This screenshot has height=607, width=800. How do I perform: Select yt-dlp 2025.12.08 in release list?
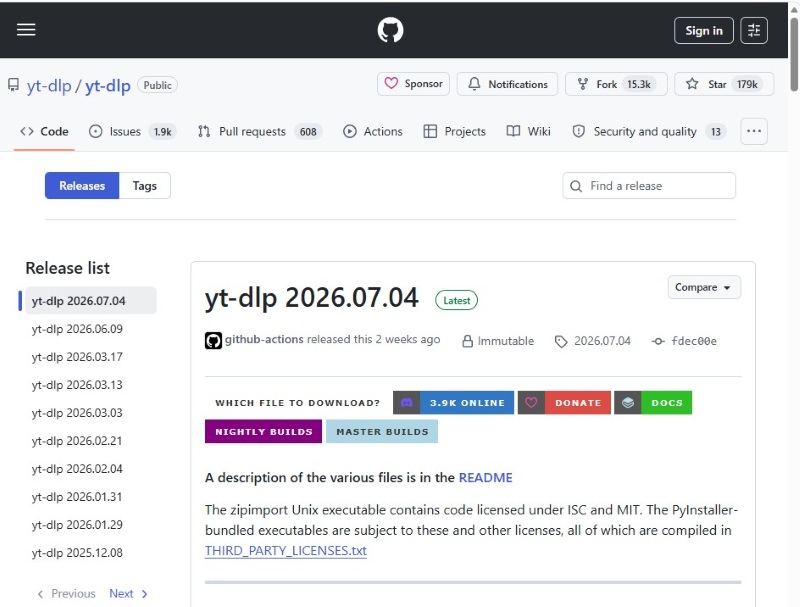(77, 553)
